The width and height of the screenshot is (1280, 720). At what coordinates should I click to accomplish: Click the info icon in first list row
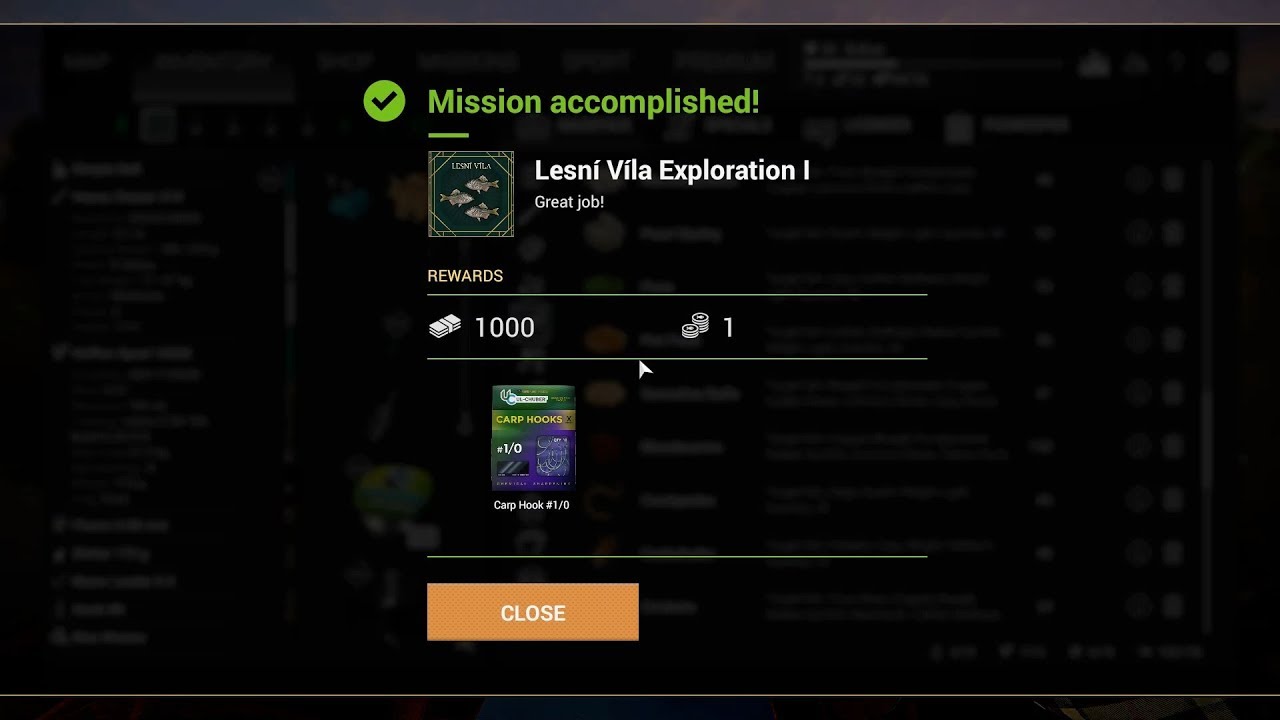pos(1138,180)
